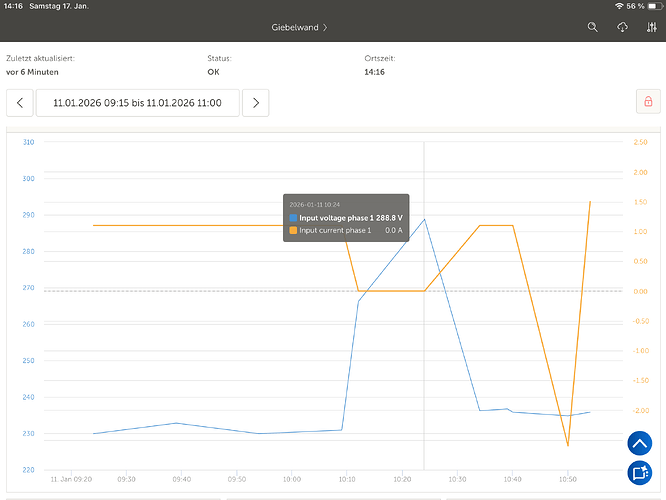Tap the blue scroll-to-top arrow button
666x500 pixels.
(640, 443)
